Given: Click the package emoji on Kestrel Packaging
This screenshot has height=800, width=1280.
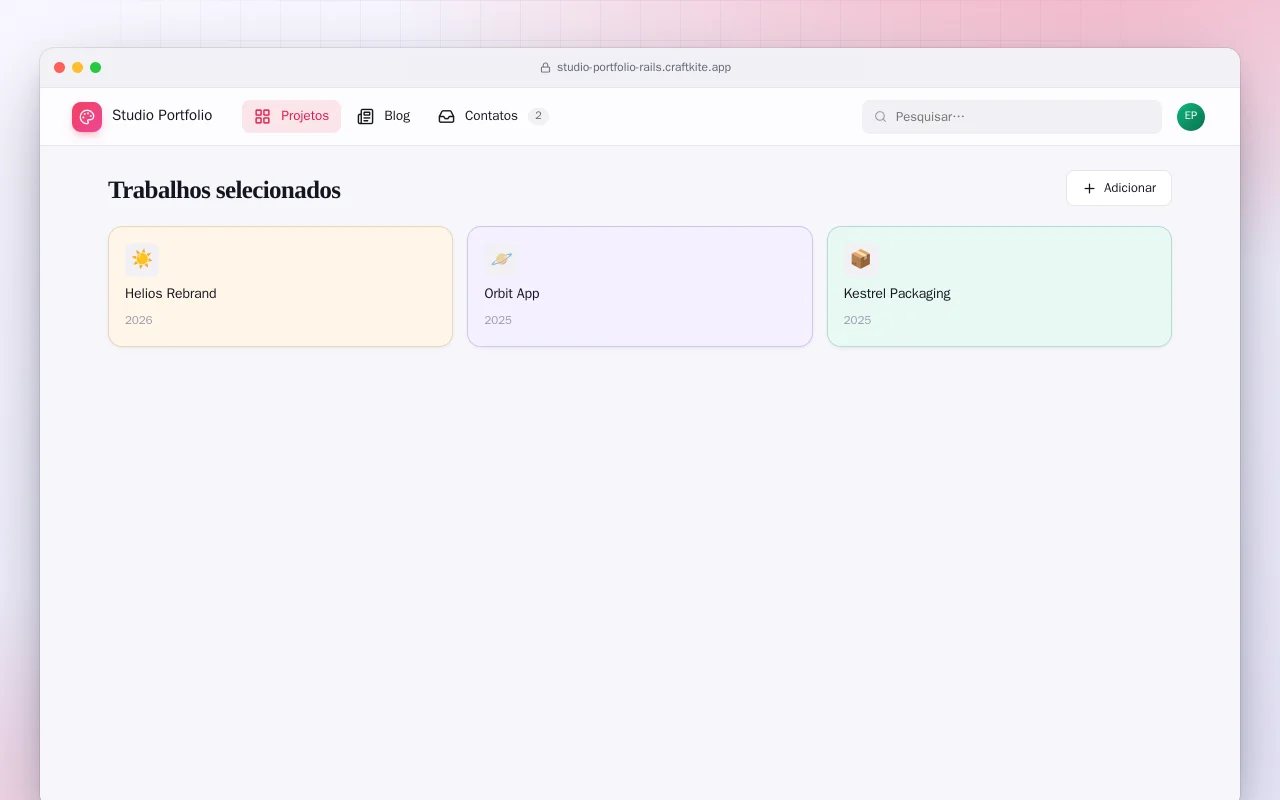Looking at the screenshot, I should click(860, 259).
